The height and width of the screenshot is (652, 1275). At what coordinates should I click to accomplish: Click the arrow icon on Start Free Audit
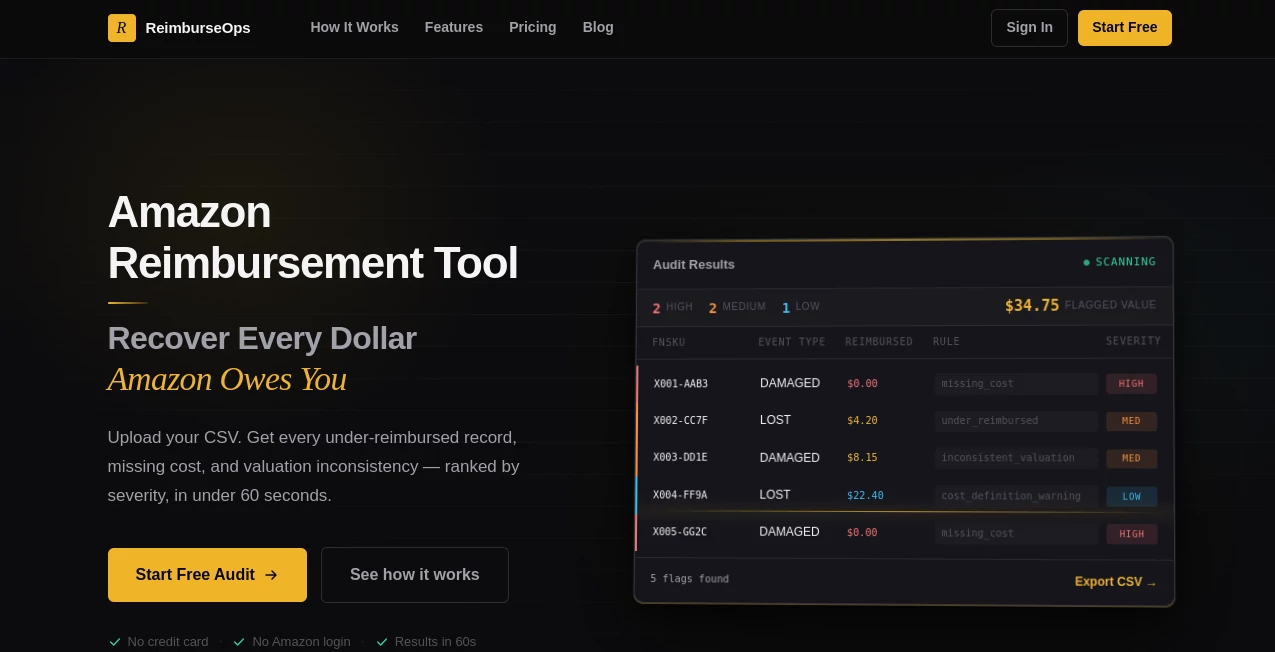pyautogui.click(x=271, y=575)
